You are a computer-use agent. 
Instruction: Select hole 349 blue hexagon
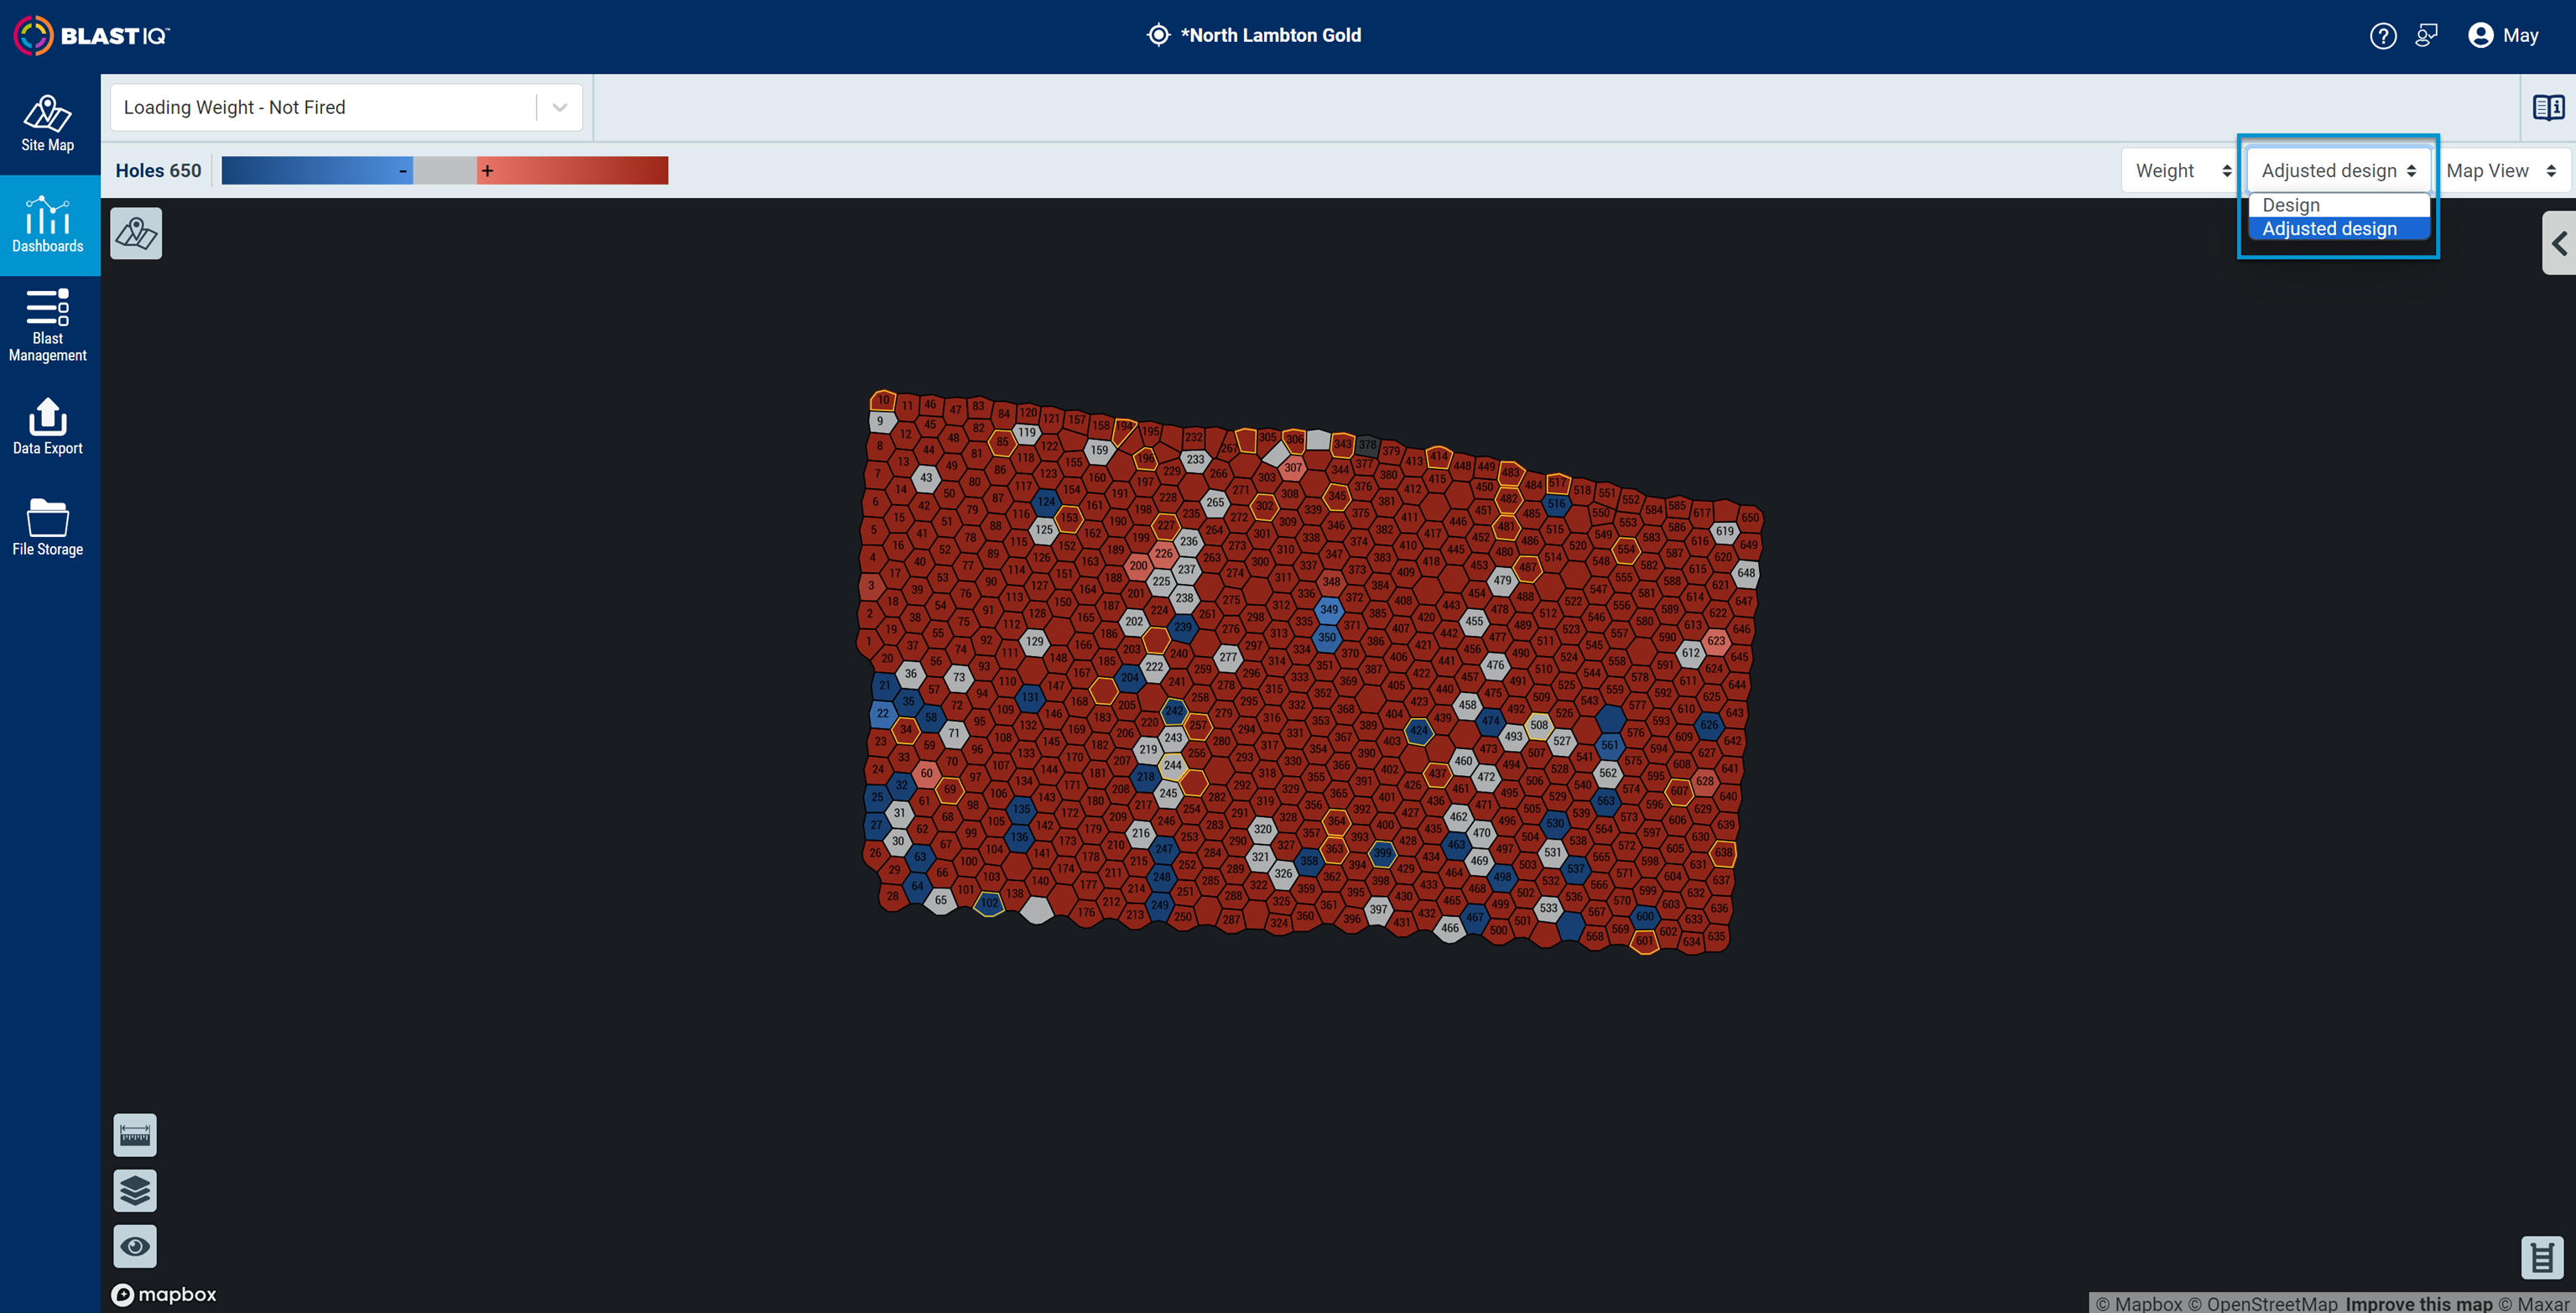[1328, 609]
